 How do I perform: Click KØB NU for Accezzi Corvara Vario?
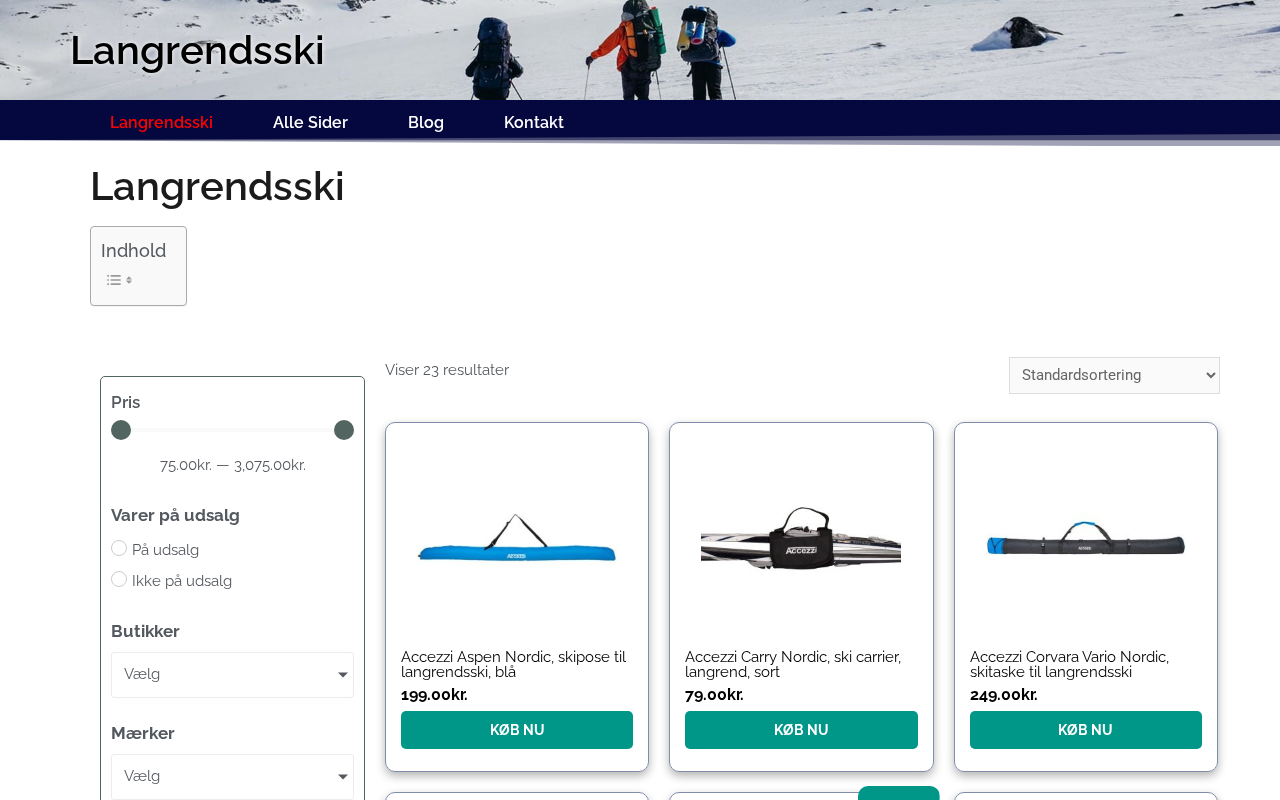click(1086, 730)
